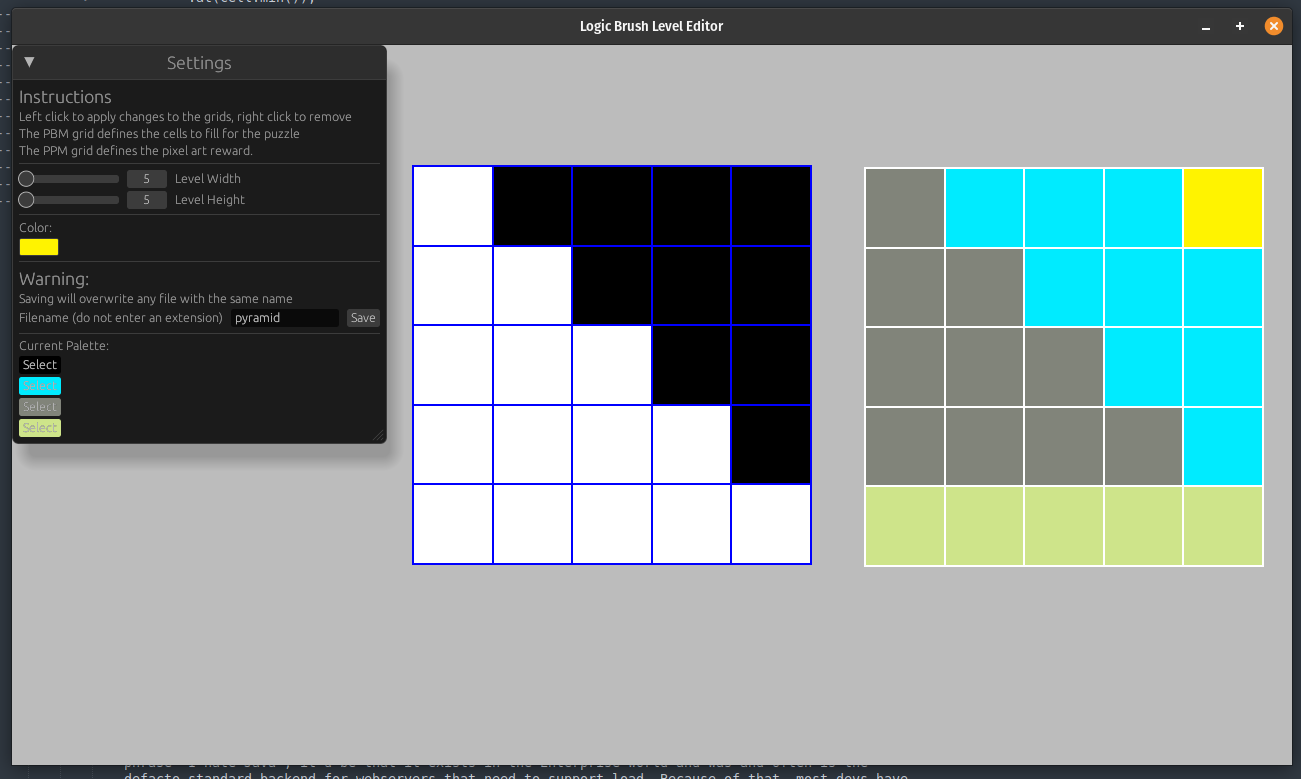Viewport: 1301px width, 779px height.
Task: Select the light green palette color
Action: (x=40, y=428)
